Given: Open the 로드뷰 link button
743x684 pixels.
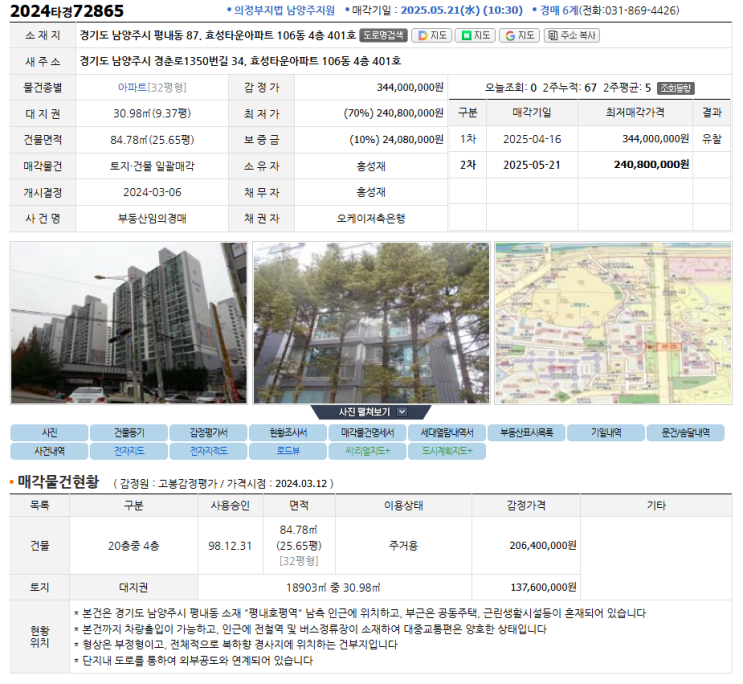Looking at the screenshot, I should tap(288, 451).
